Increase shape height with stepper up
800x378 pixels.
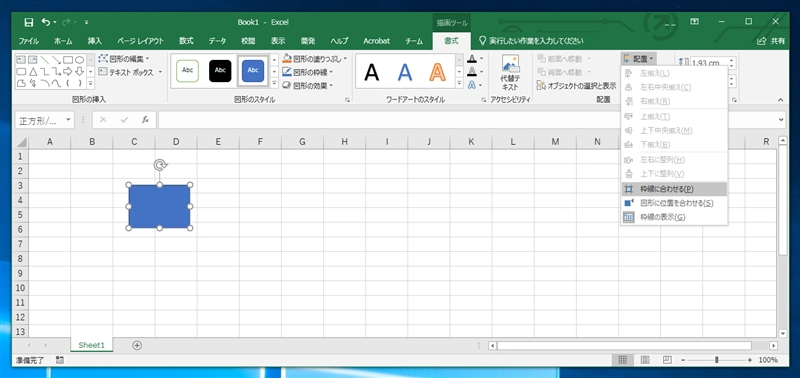[733, 60]
